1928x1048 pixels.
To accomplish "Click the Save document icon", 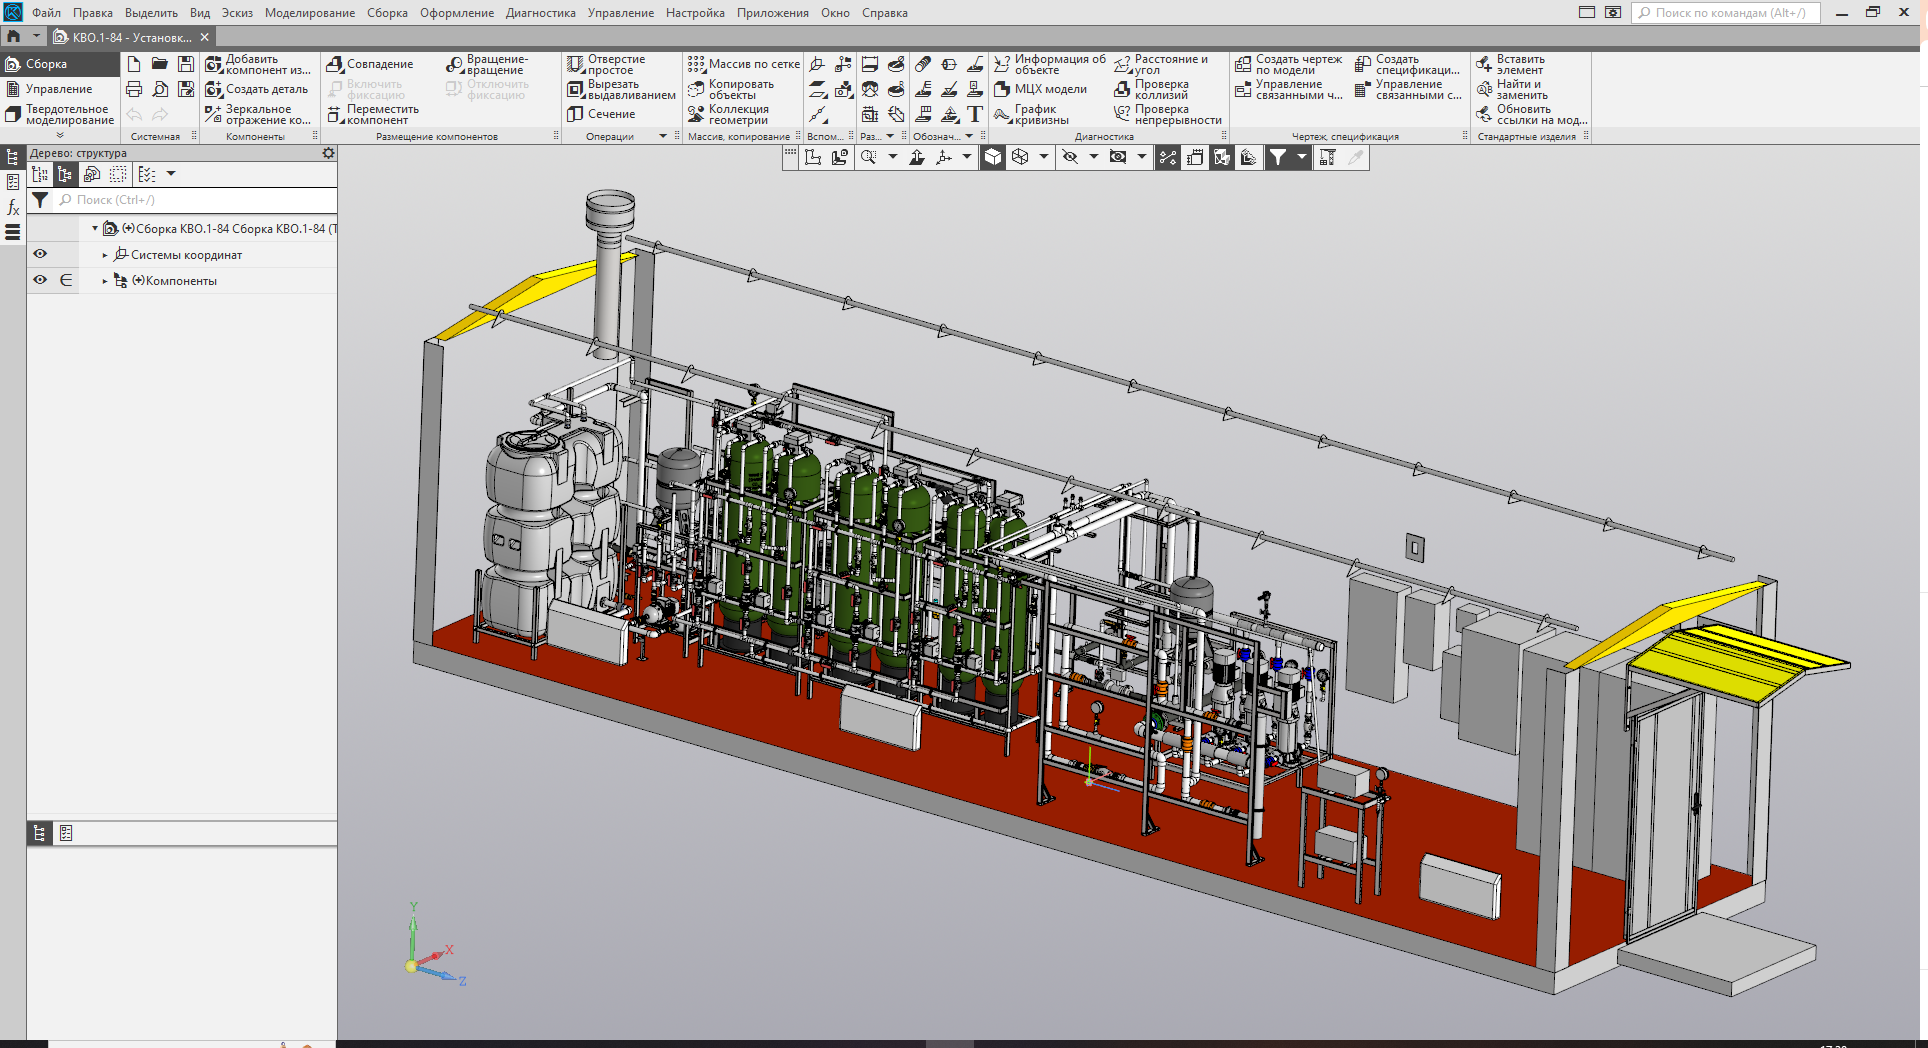I will coord(186,64).
